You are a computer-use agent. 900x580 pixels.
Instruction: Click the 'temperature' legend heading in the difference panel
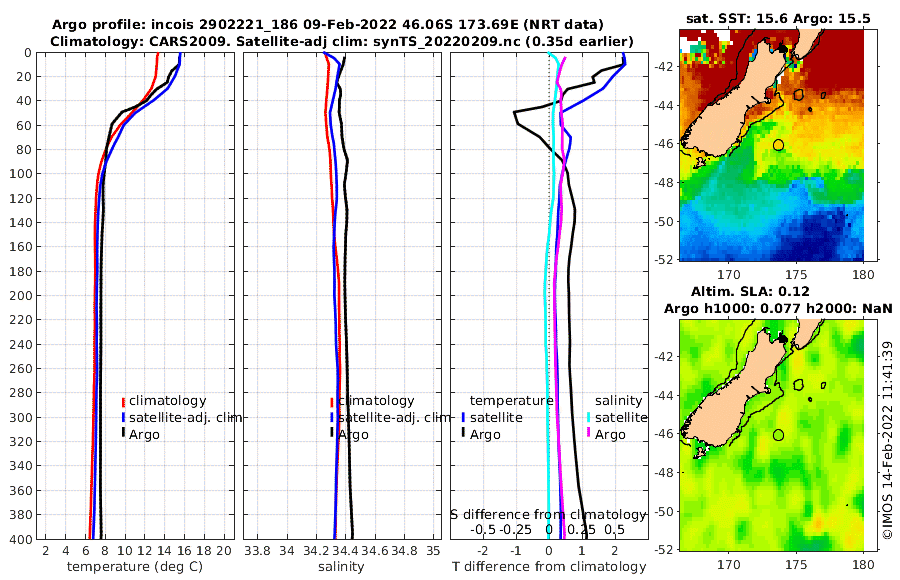[511, 401]
